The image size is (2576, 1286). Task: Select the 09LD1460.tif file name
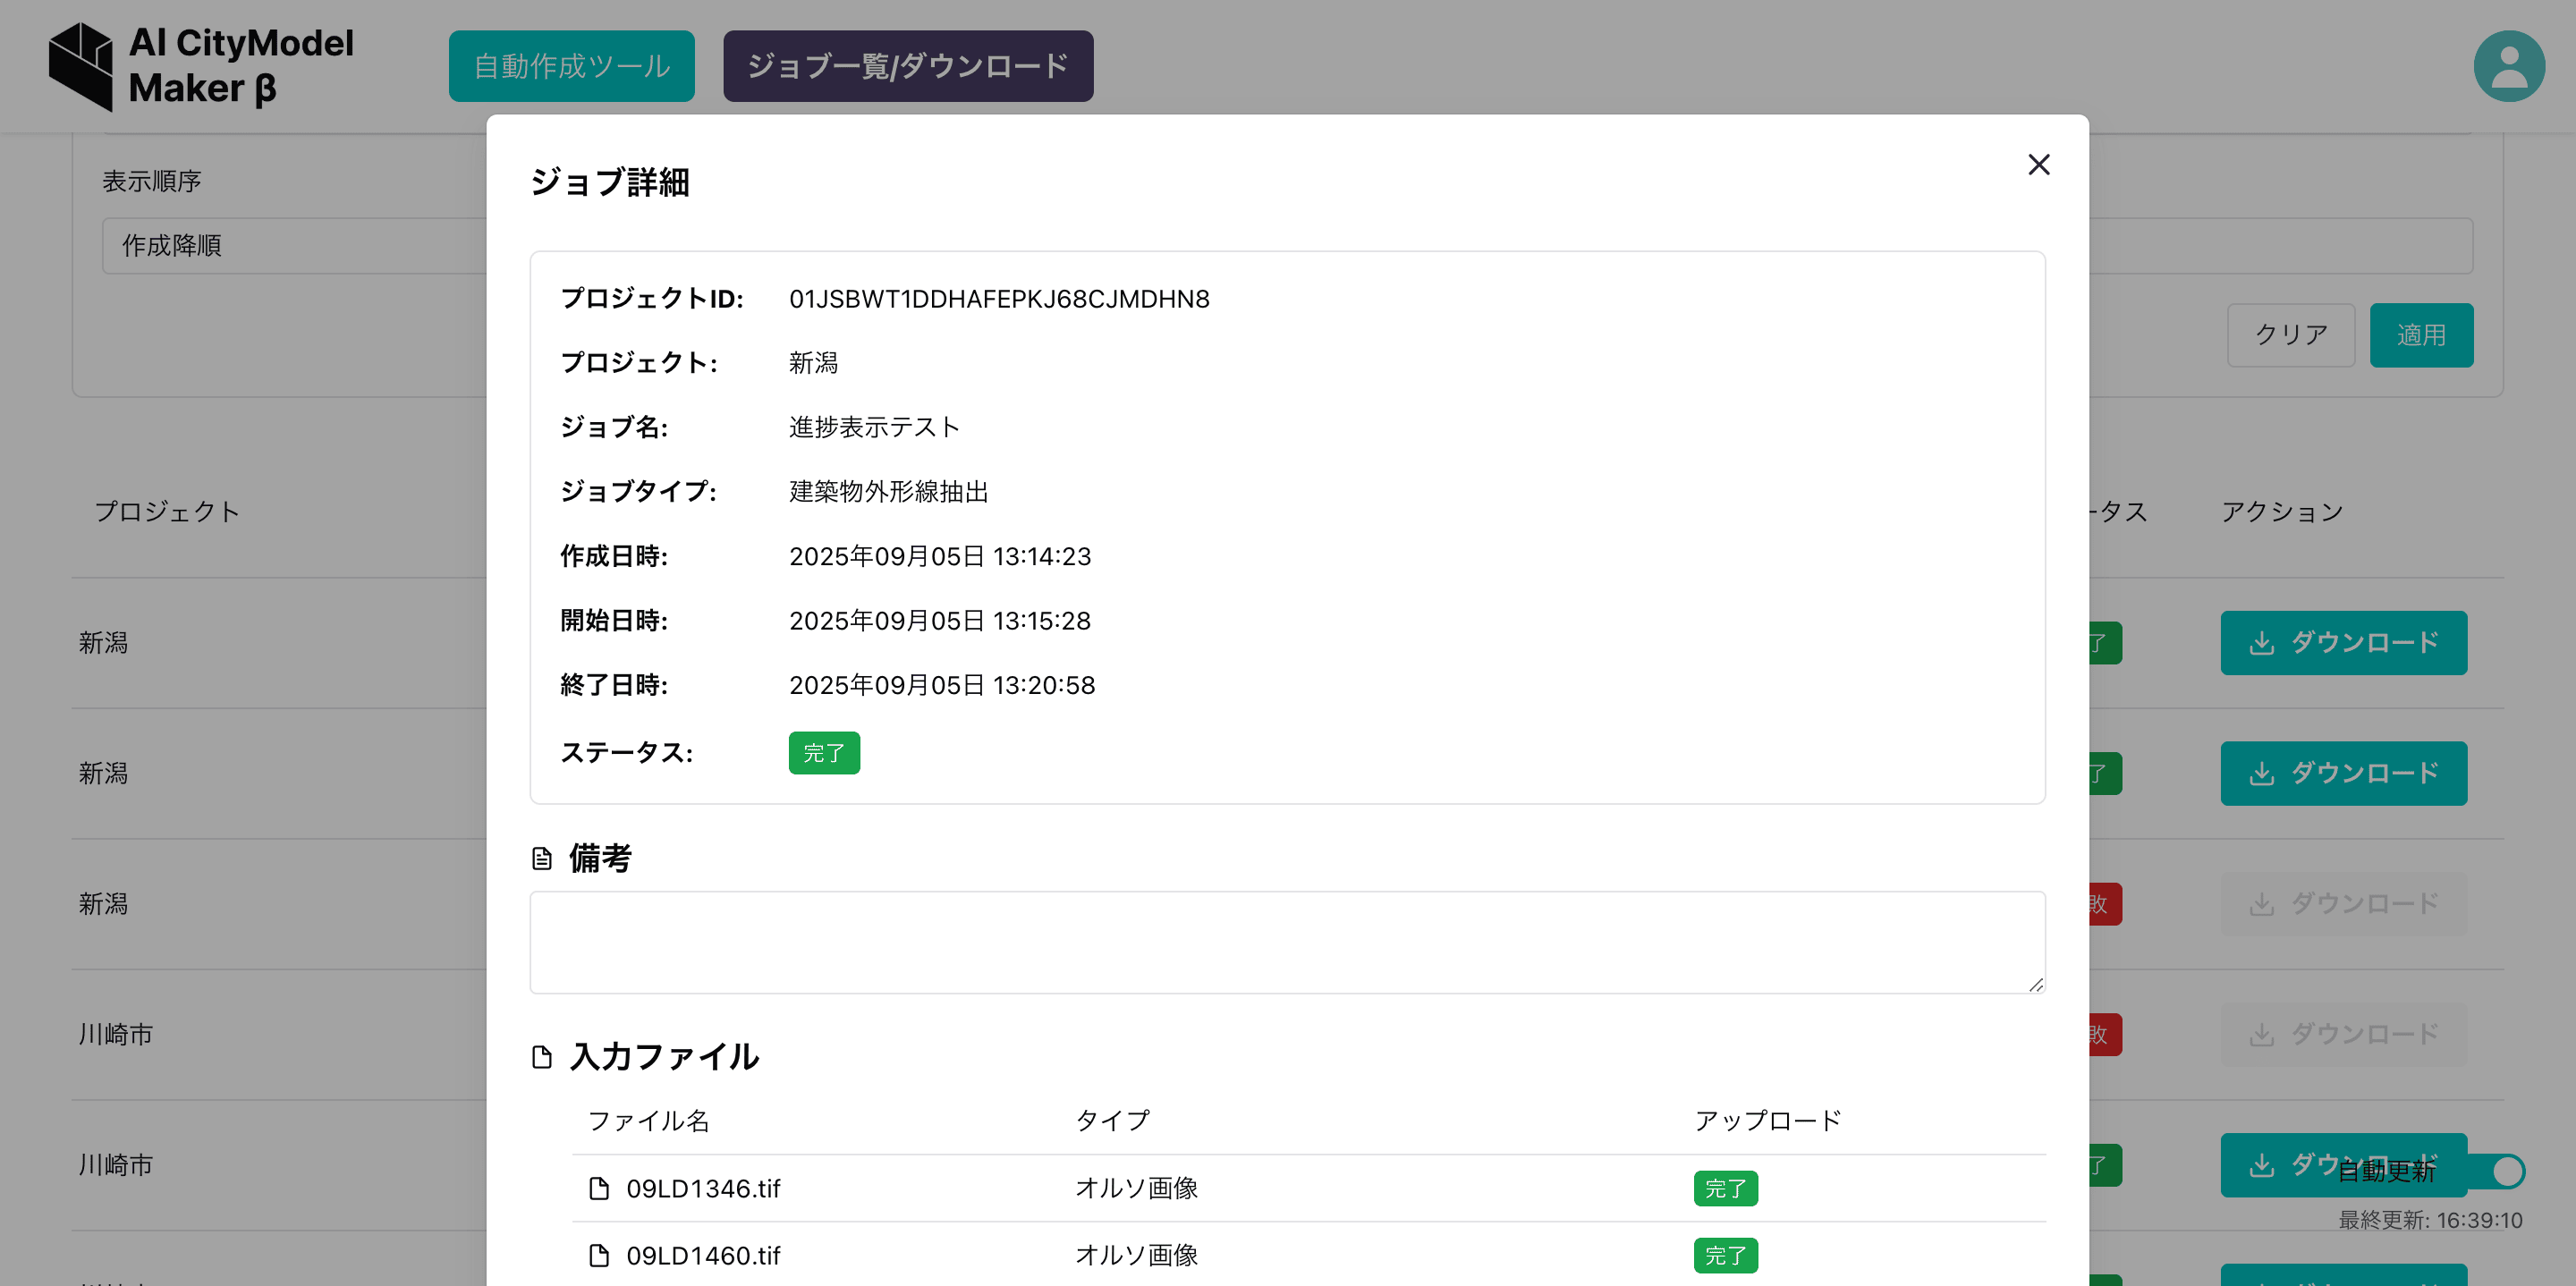tap(703, 1255)
